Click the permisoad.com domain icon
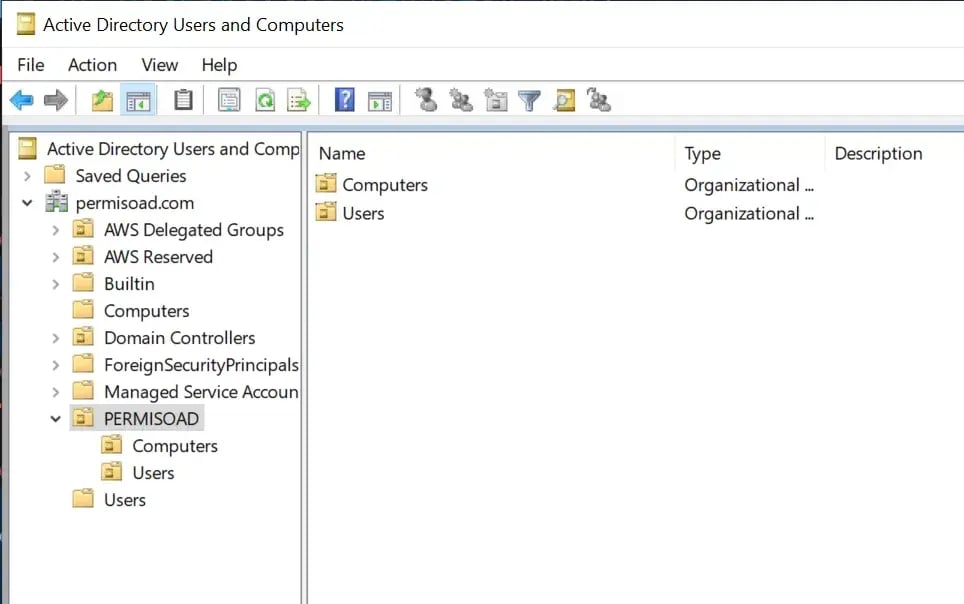This screenshot has width=964, height=604. pyautogui.click(x=57, y=202)
